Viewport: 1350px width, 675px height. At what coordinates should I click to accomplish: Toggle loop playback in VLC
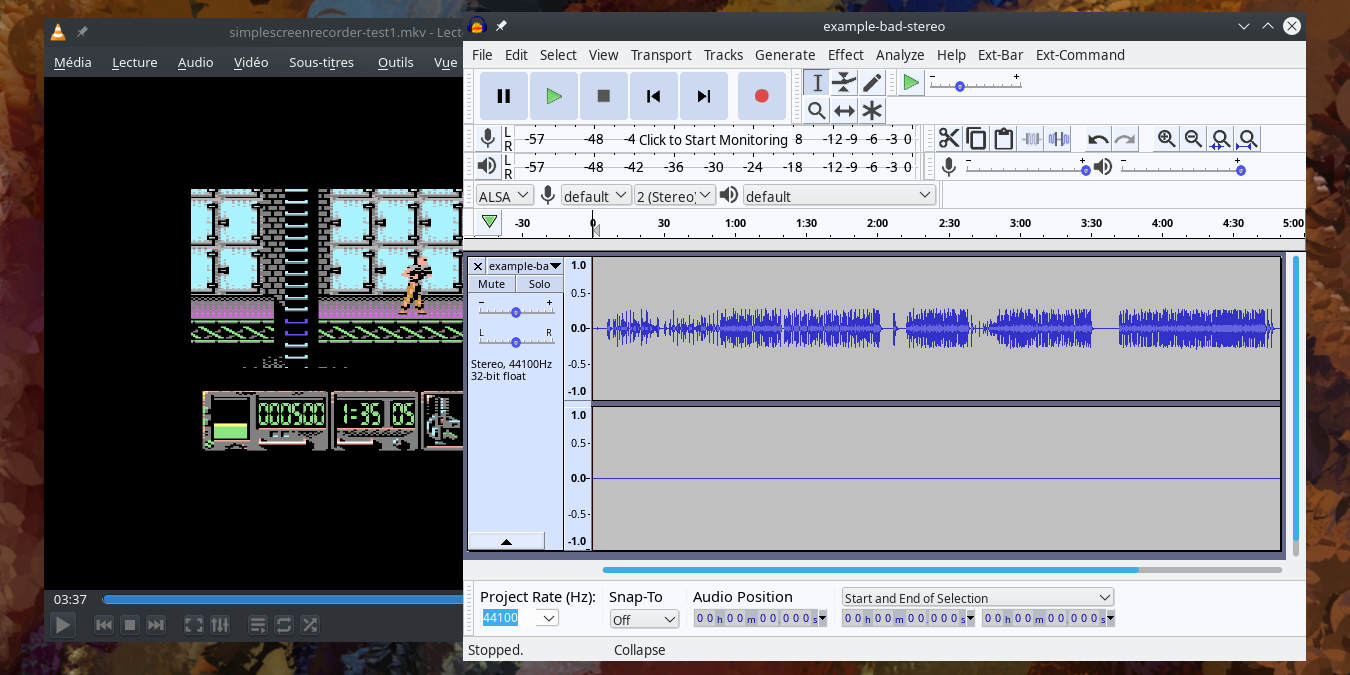[282, 624]
